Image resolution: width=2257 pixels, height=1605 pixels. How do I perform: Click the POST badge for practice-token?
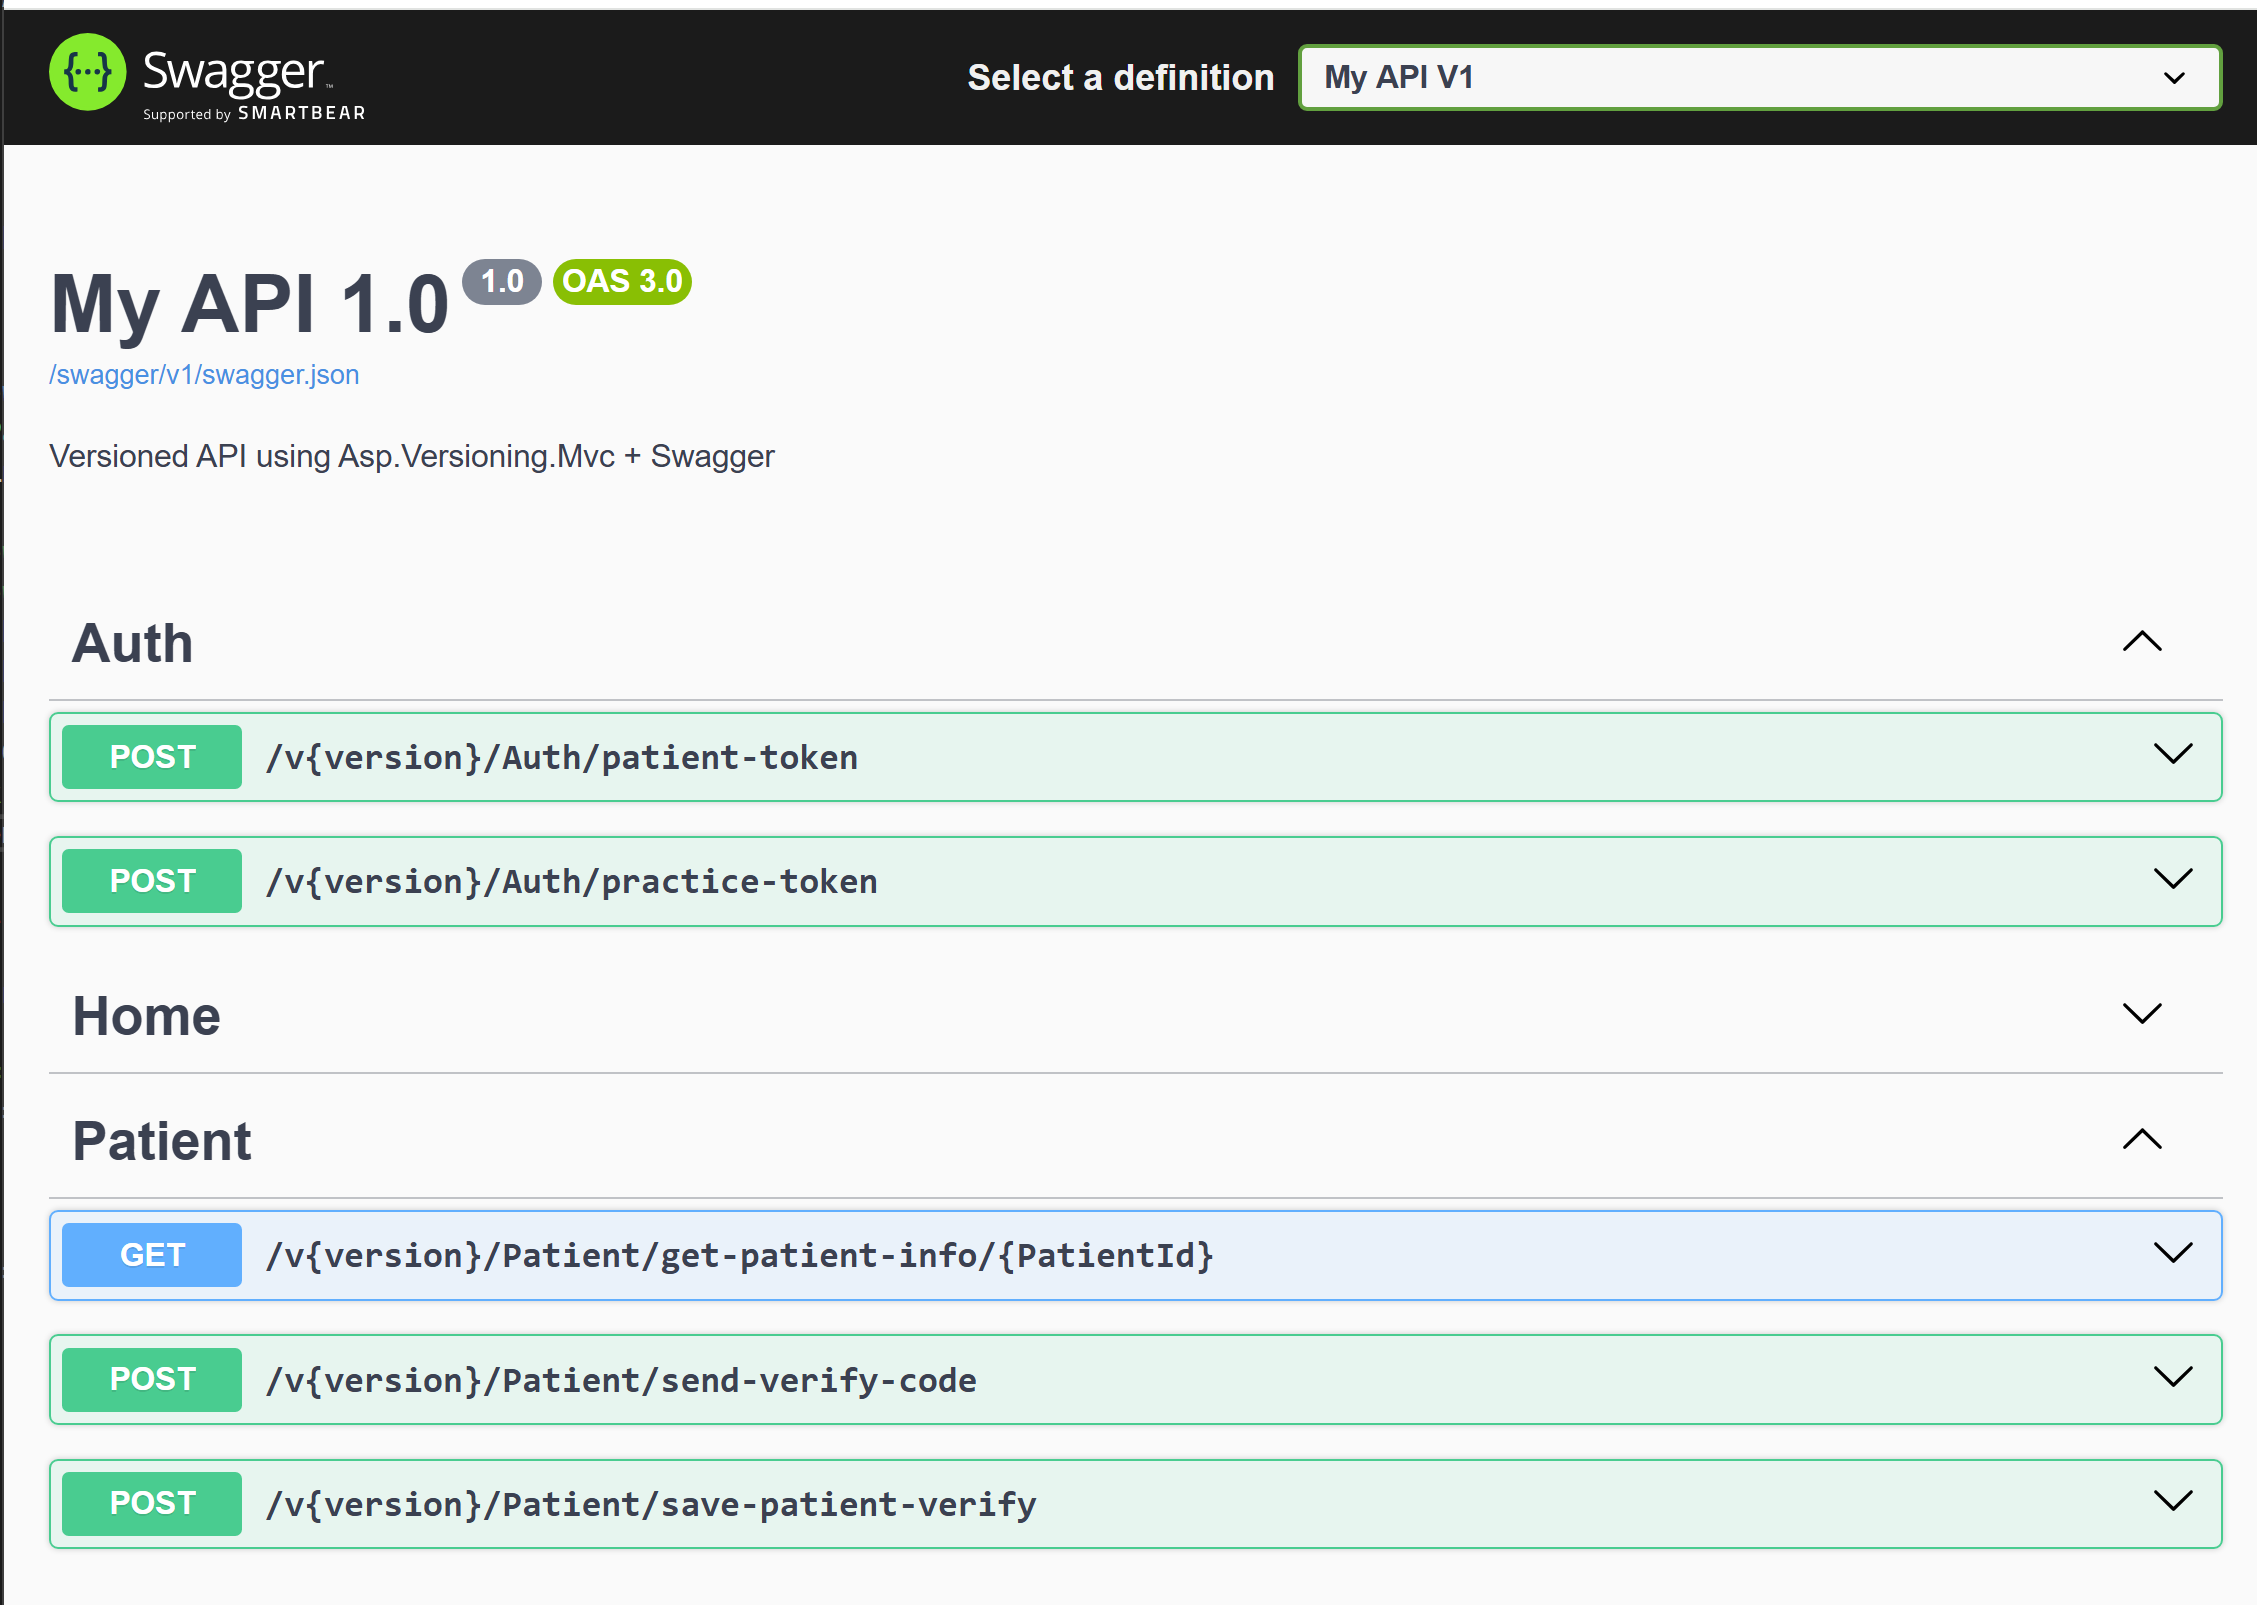tap(152, 881)
